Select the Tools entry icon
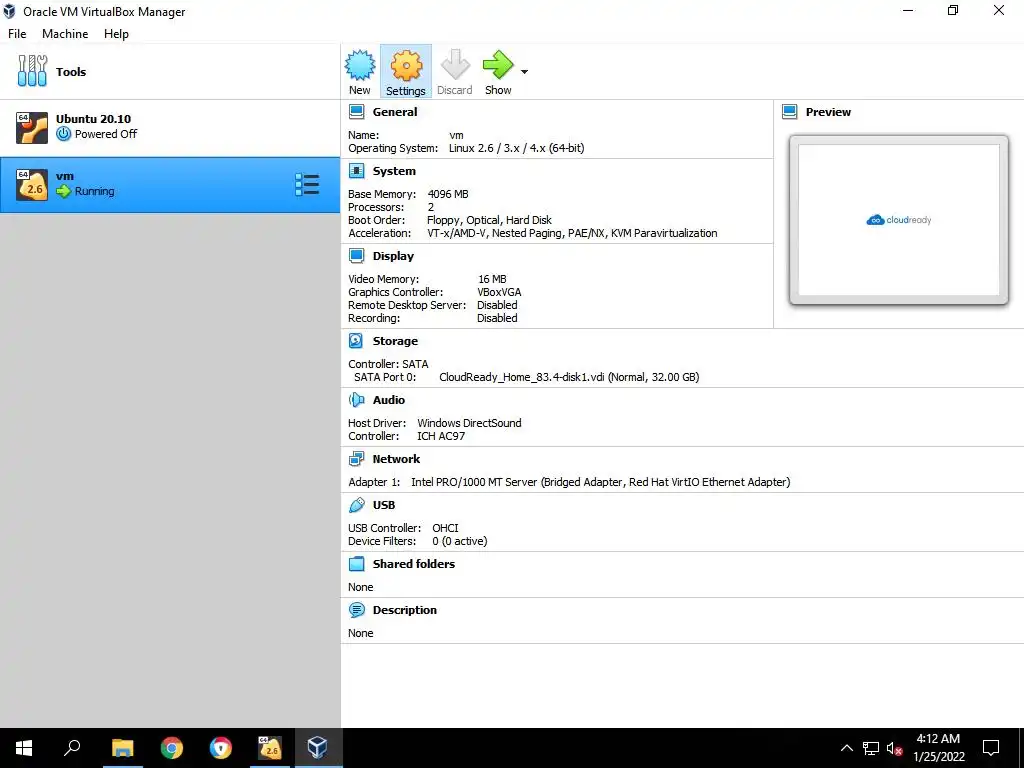 [x=32, y=71]
